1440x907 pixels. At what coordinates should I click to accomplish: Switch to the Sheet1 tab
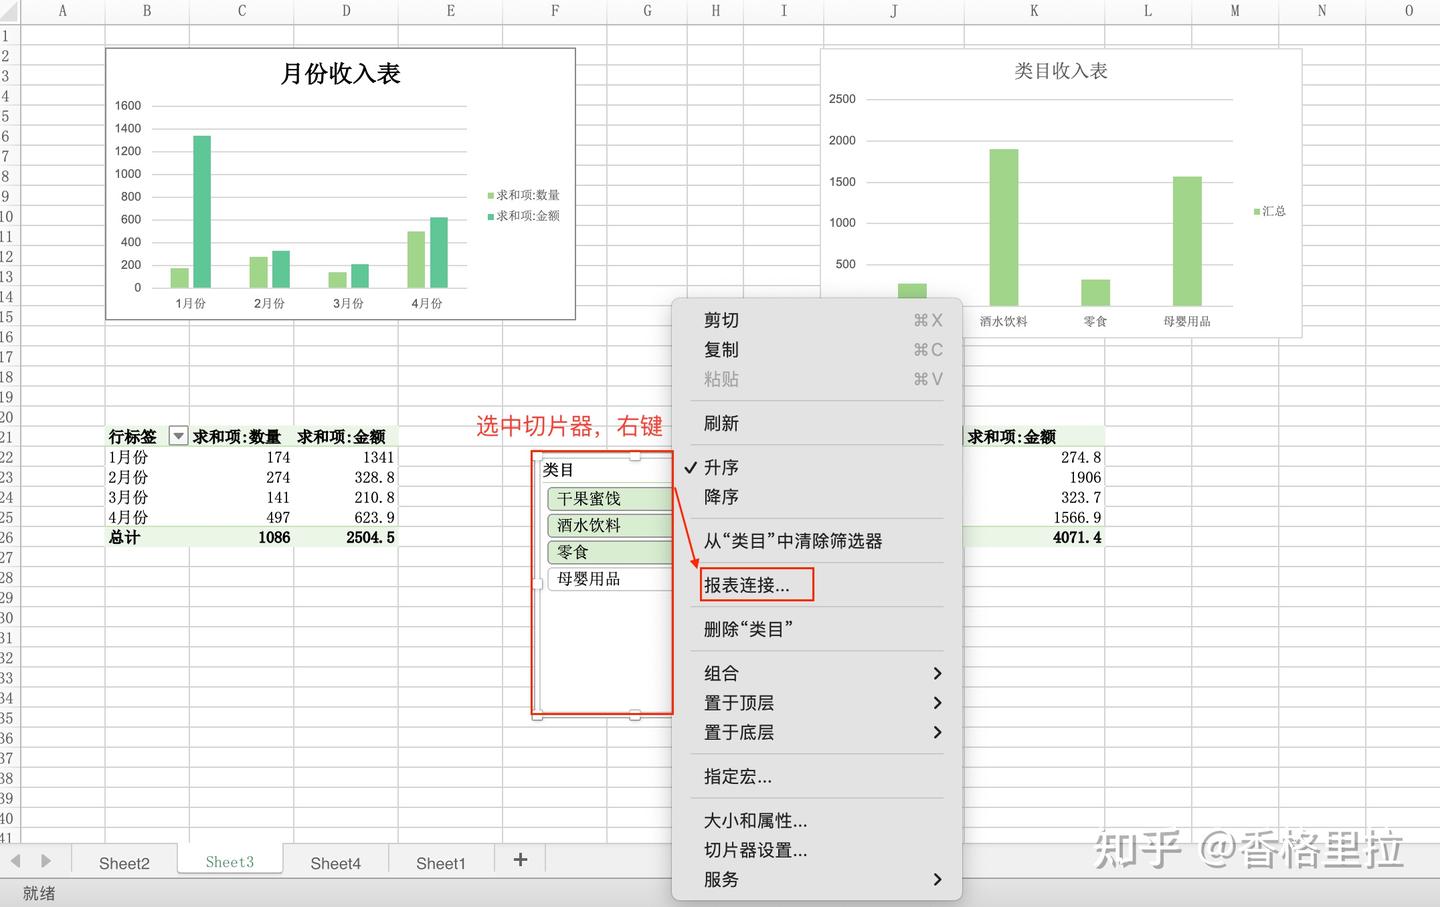[x=441, y=863]
